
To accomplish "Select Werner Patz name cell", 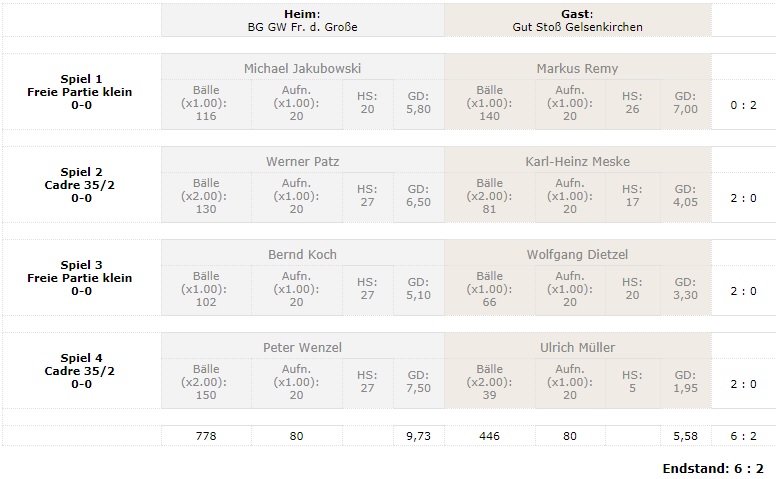I will coord(302,161).
